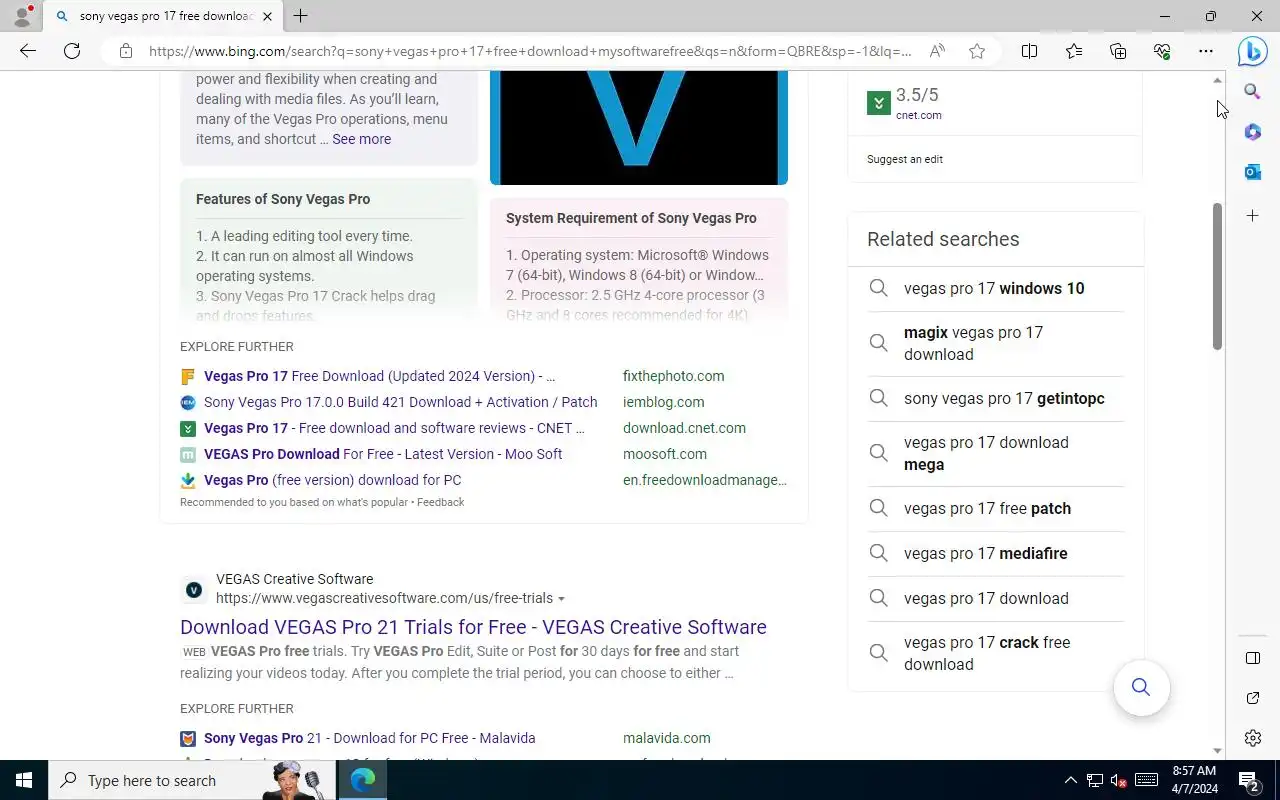
Task: Search magix vegas pro 17 download
Action: tap(994, 343)
